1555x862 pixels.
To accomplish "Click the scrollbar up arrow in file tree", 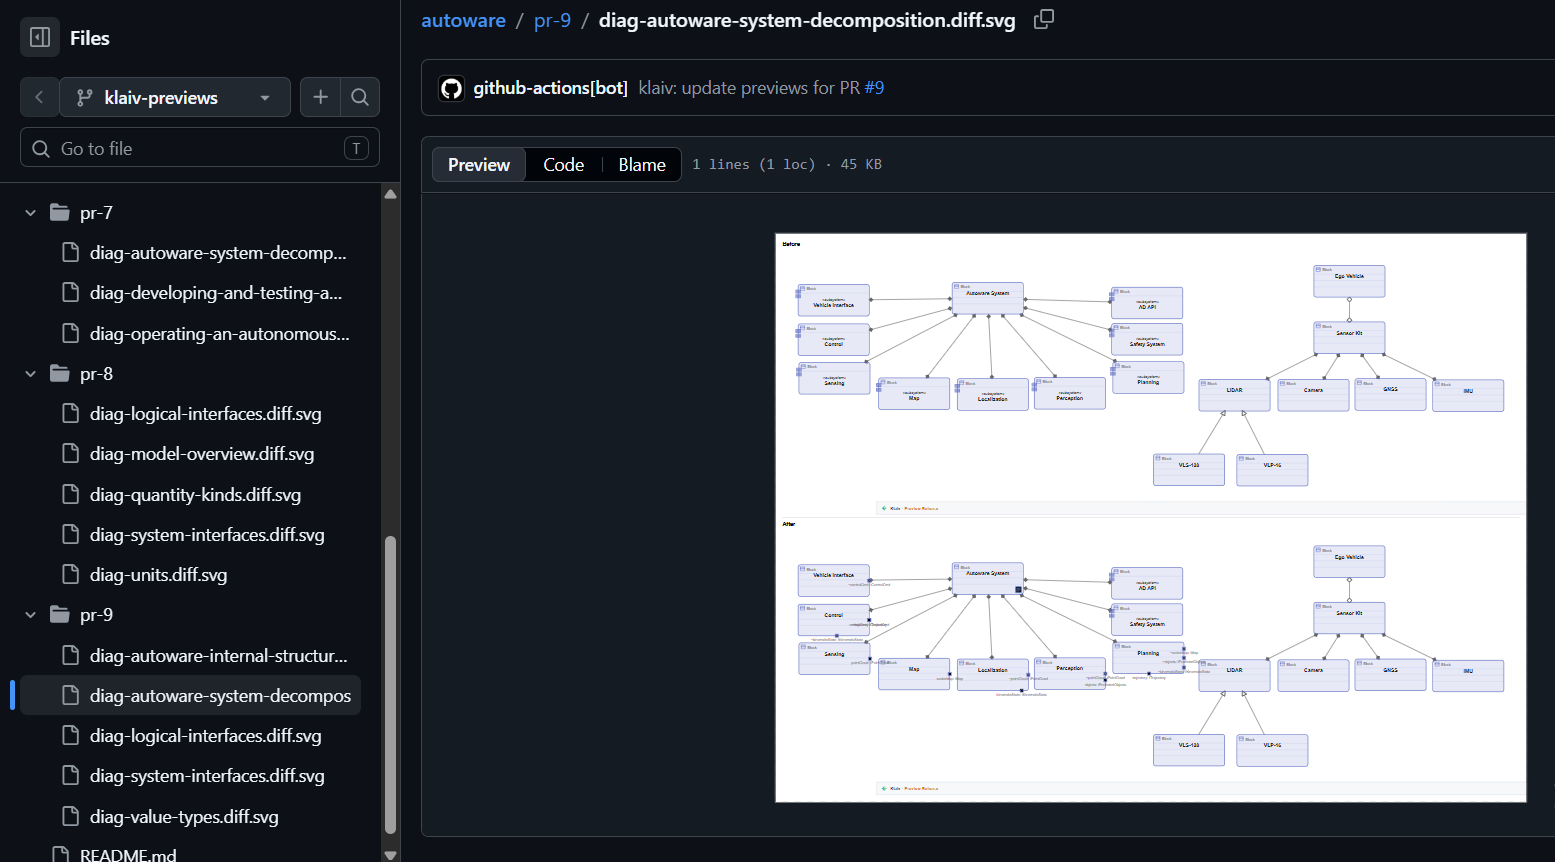I will point(390,194).
